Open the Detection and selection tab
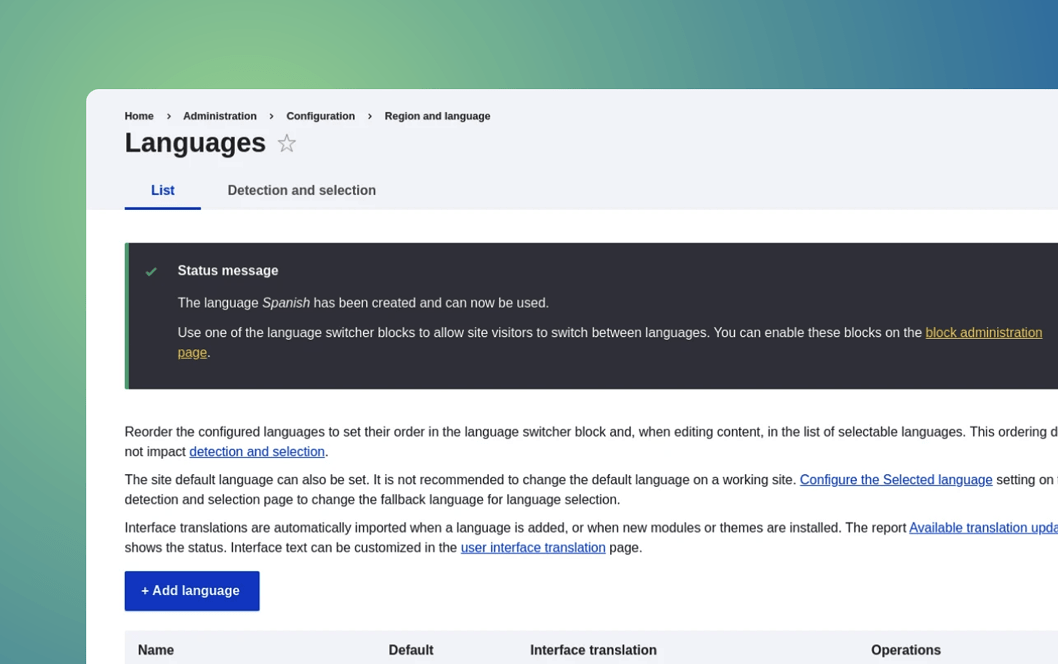This screenshot has height=664, width=1058. (301, 191)
